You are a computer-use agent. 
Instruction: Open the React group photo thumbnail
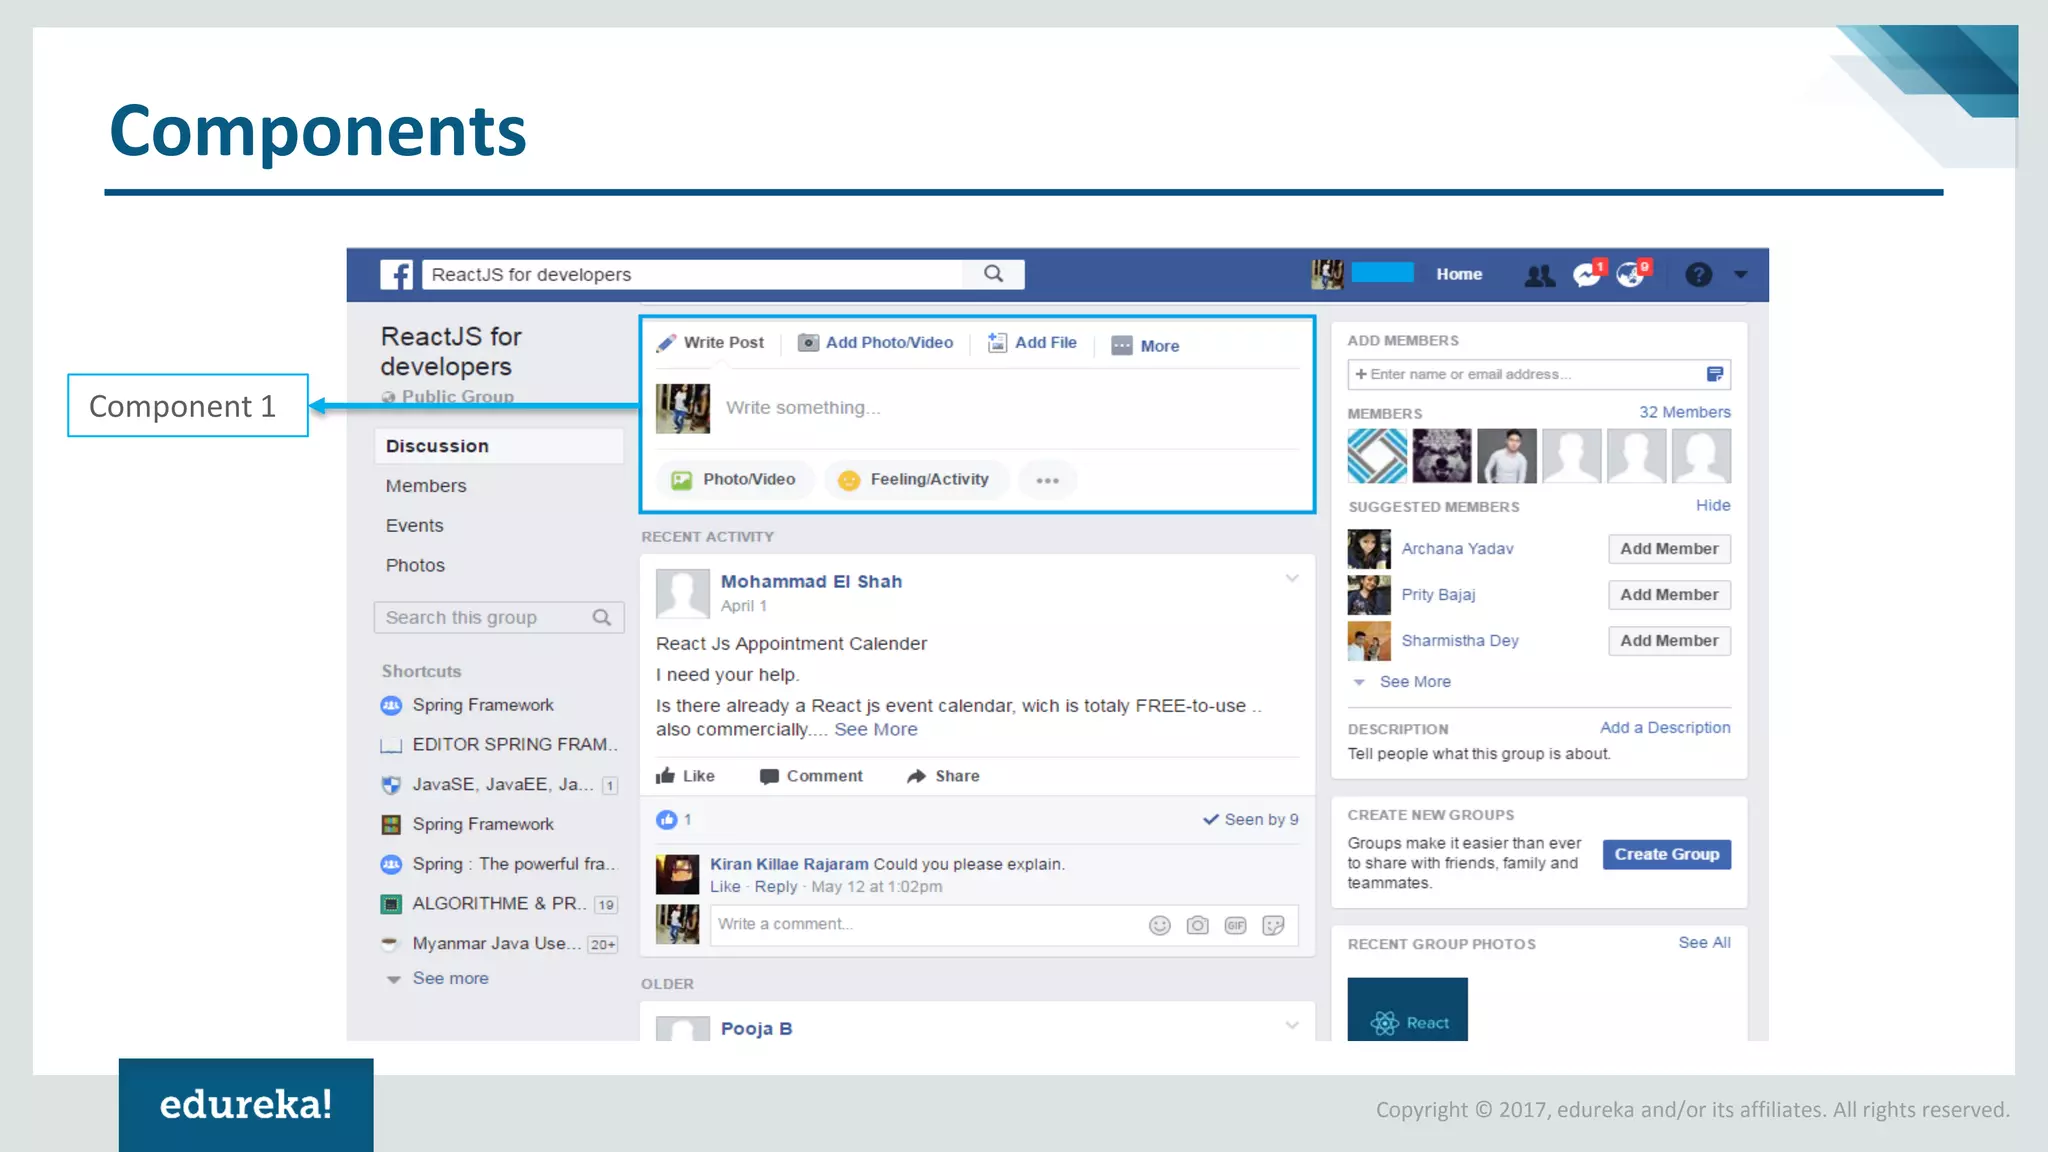tap(1407, 1009)
